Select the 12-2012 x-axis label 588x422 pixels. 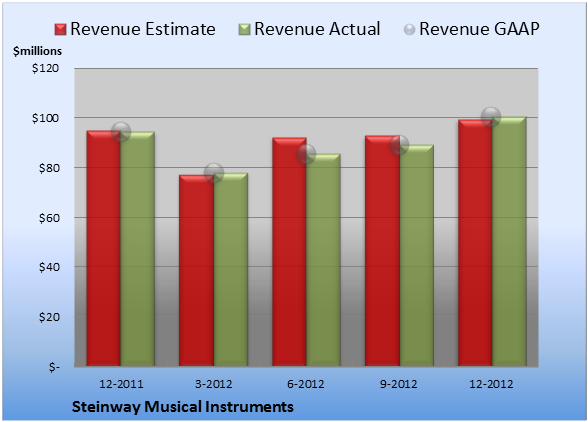(x=491, y=384)
